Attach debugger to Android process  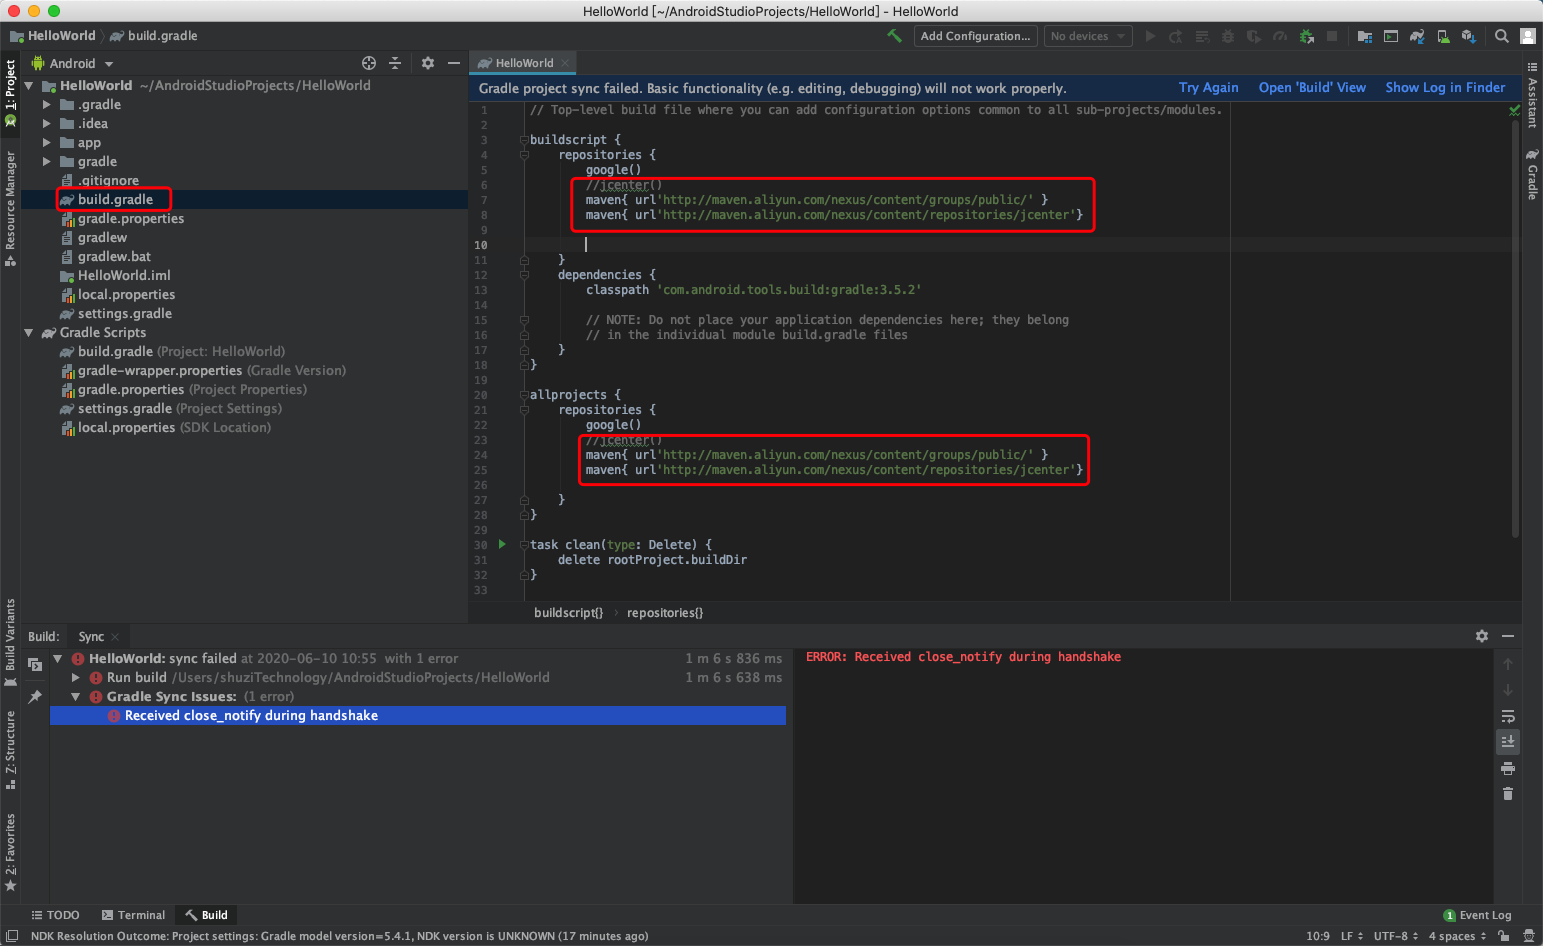pyautogui.click(x=1306, y=36)
